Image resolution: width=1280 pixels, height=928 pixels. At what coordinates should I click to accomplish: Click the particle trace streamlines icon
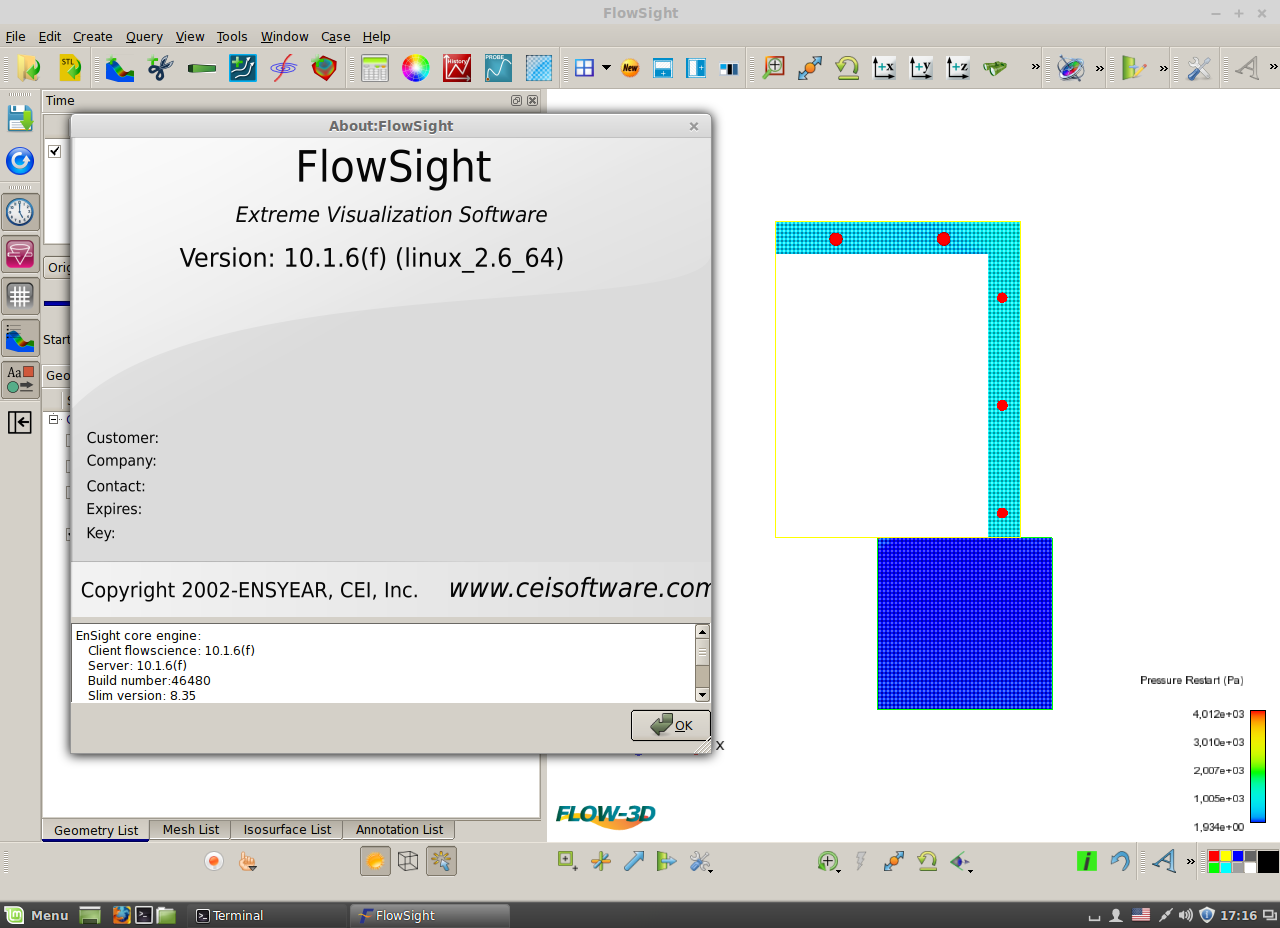[x=243, y=68]
